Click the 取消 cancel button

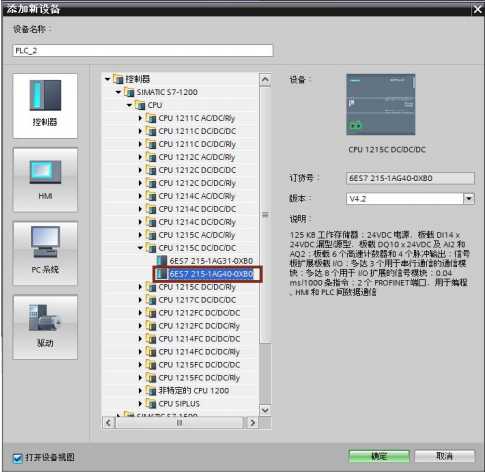445,456
